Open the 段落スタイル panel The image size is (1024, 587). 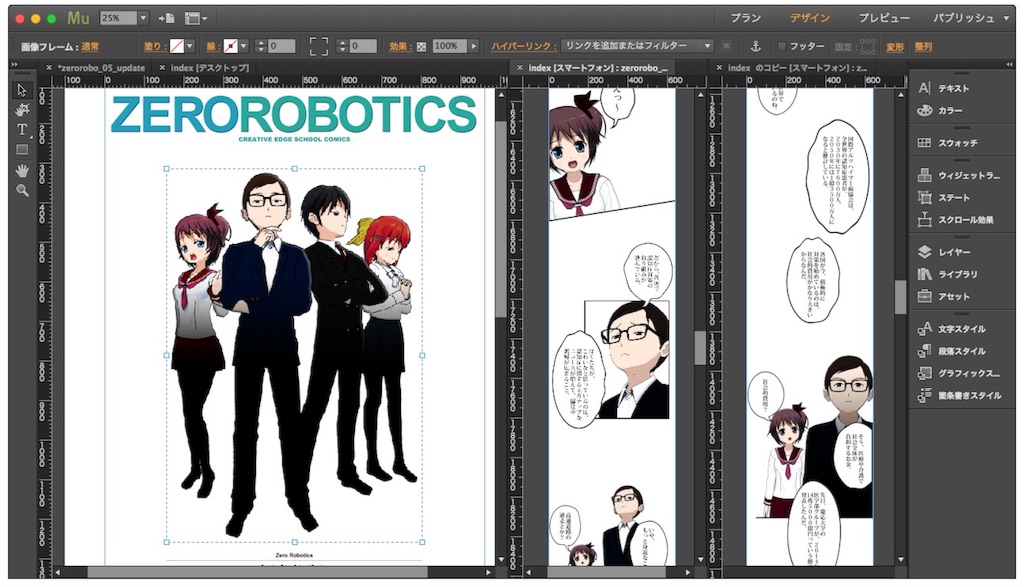pyautogui.click(x=952, y=351)
